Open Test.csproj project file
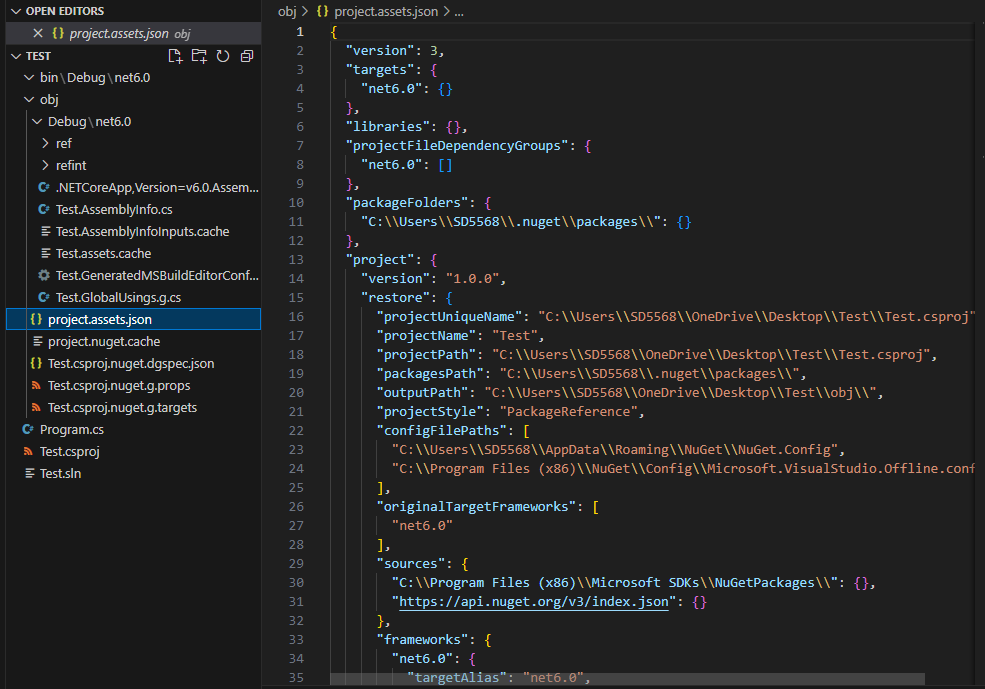 point(133,451)
